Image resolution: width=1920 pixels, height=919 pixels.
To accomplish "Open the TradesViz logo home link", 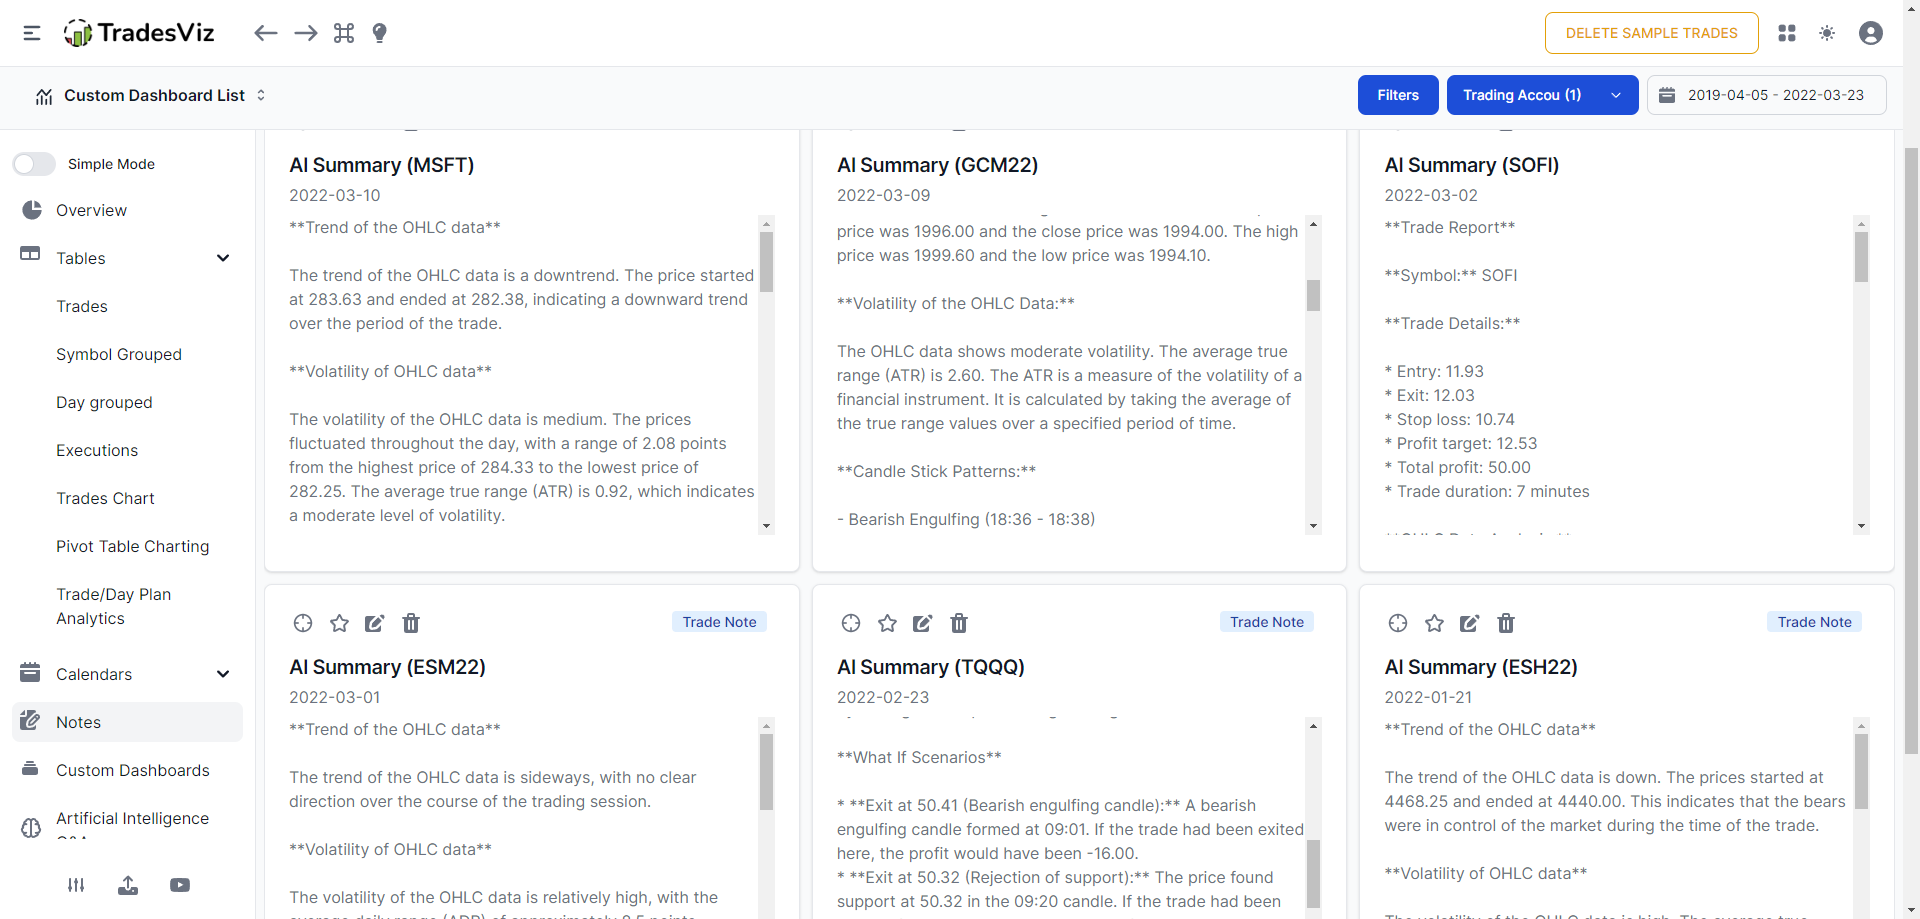I will pyautogui.click(x=139, y=33).
